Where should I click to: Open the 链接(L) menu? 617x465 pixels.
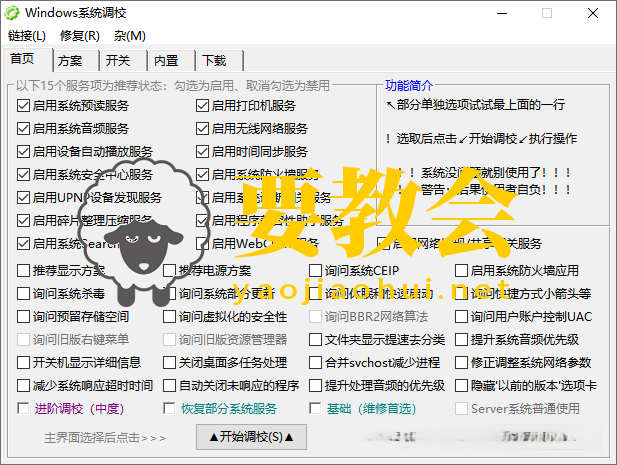[27, 36]
